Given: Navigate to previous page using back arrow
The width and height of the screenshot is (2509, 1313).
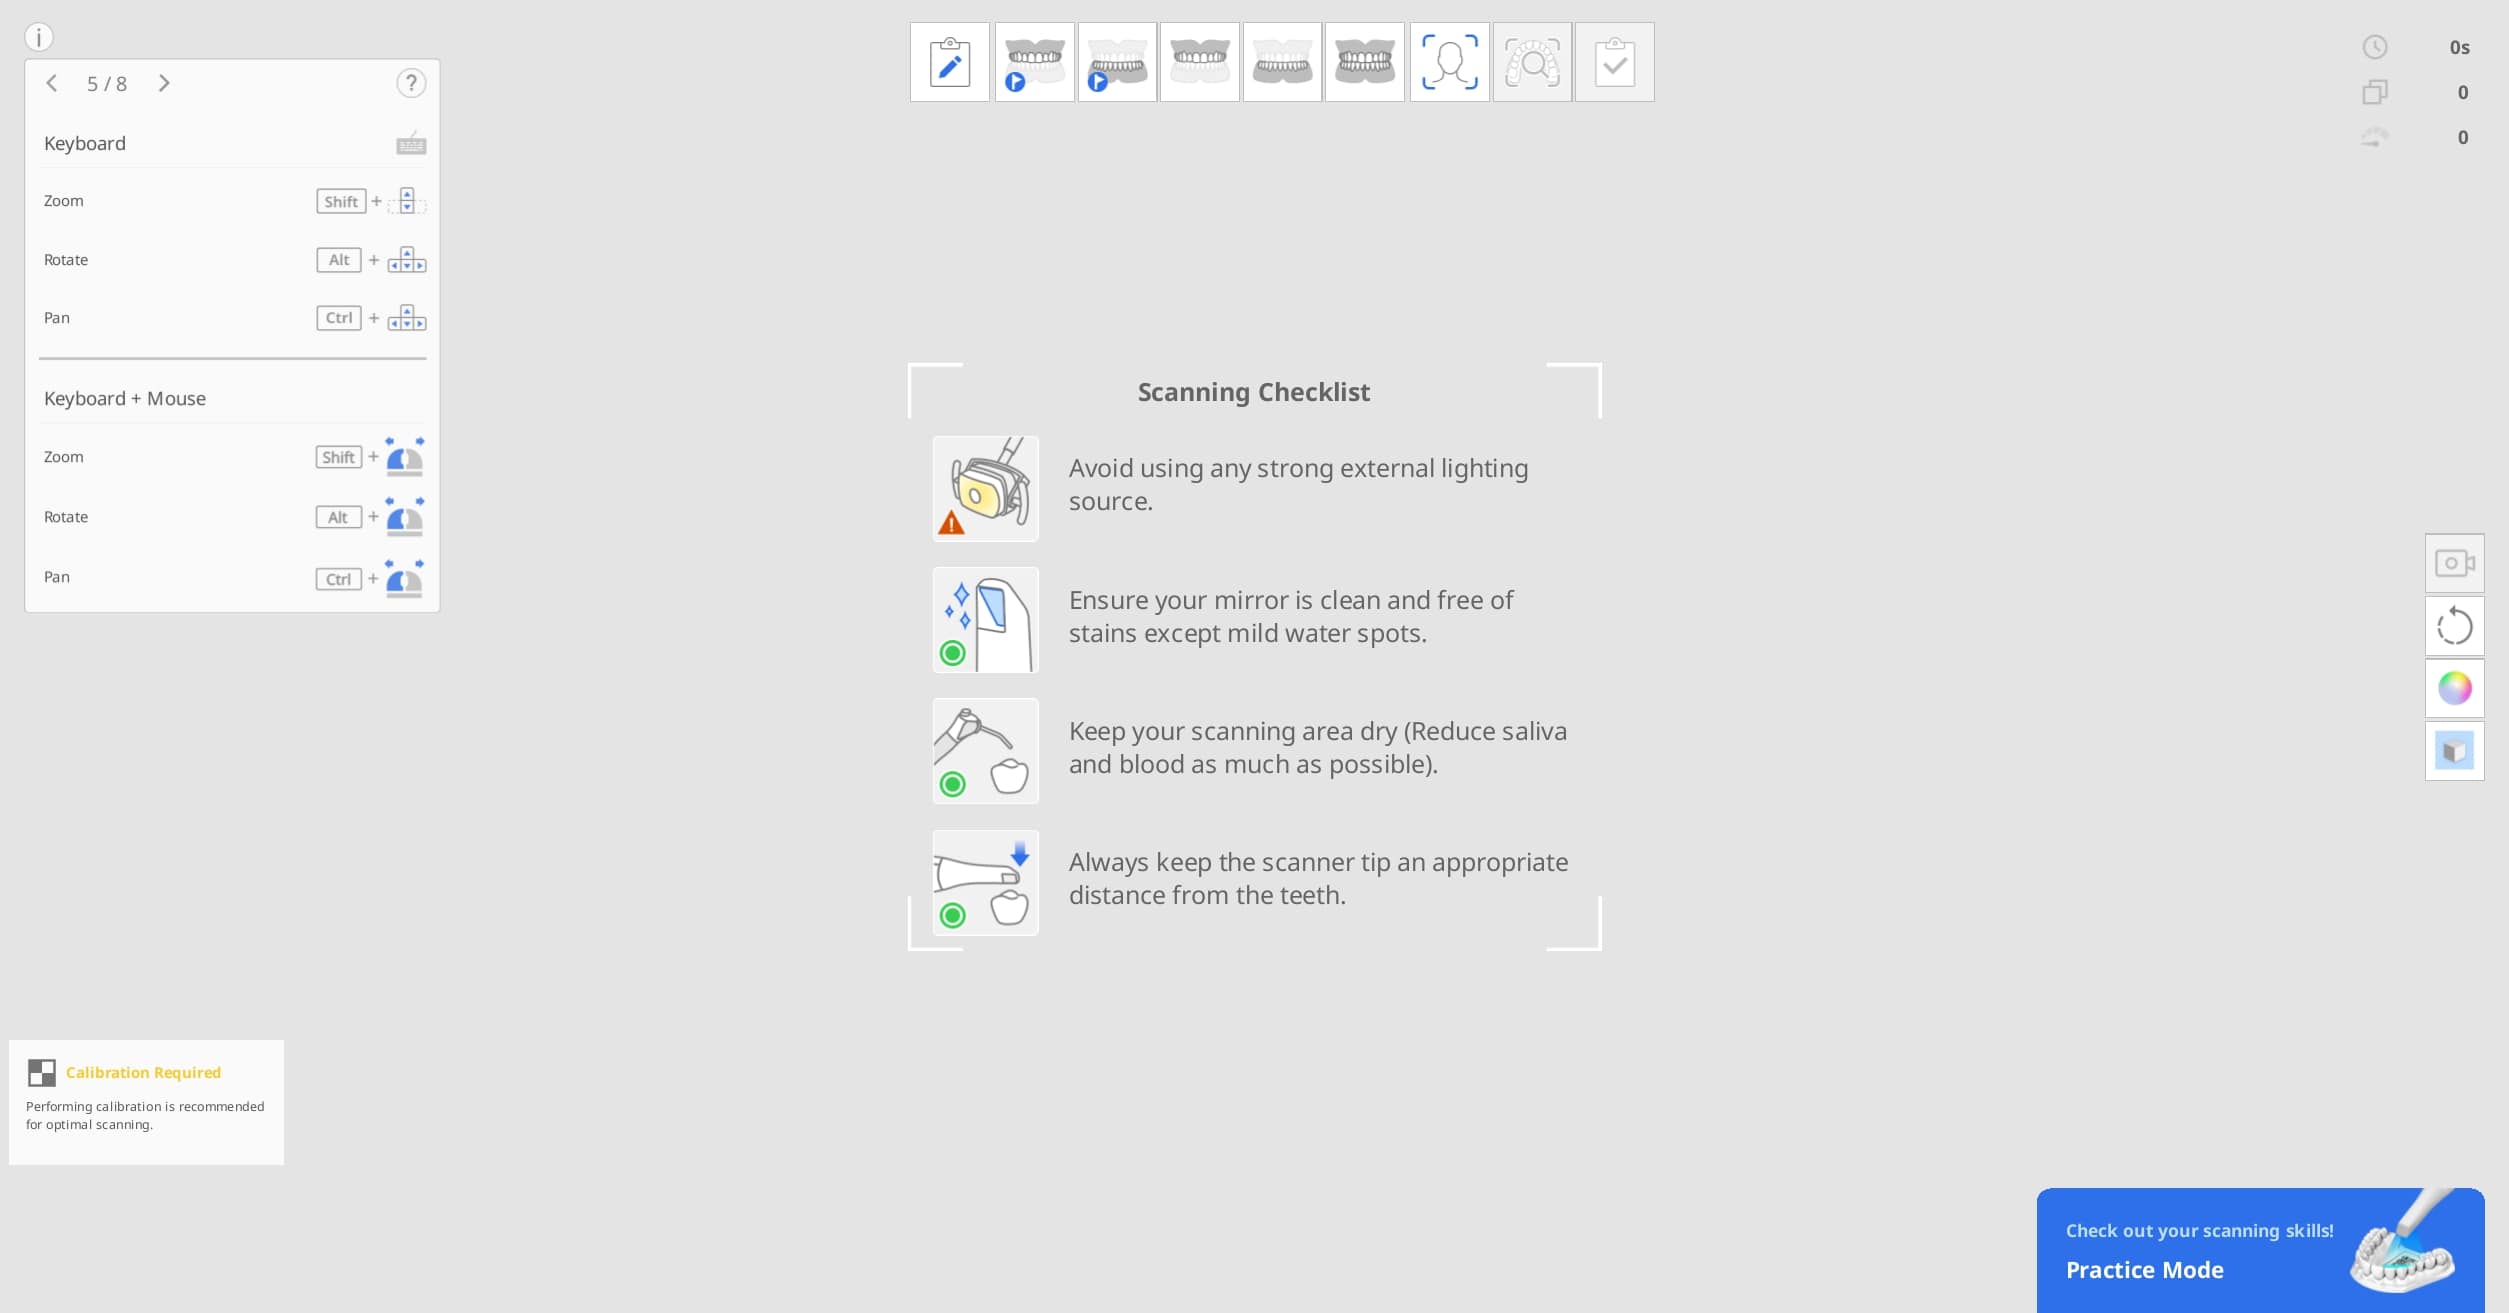Looking at the screenshot, I should coord(51,81).
